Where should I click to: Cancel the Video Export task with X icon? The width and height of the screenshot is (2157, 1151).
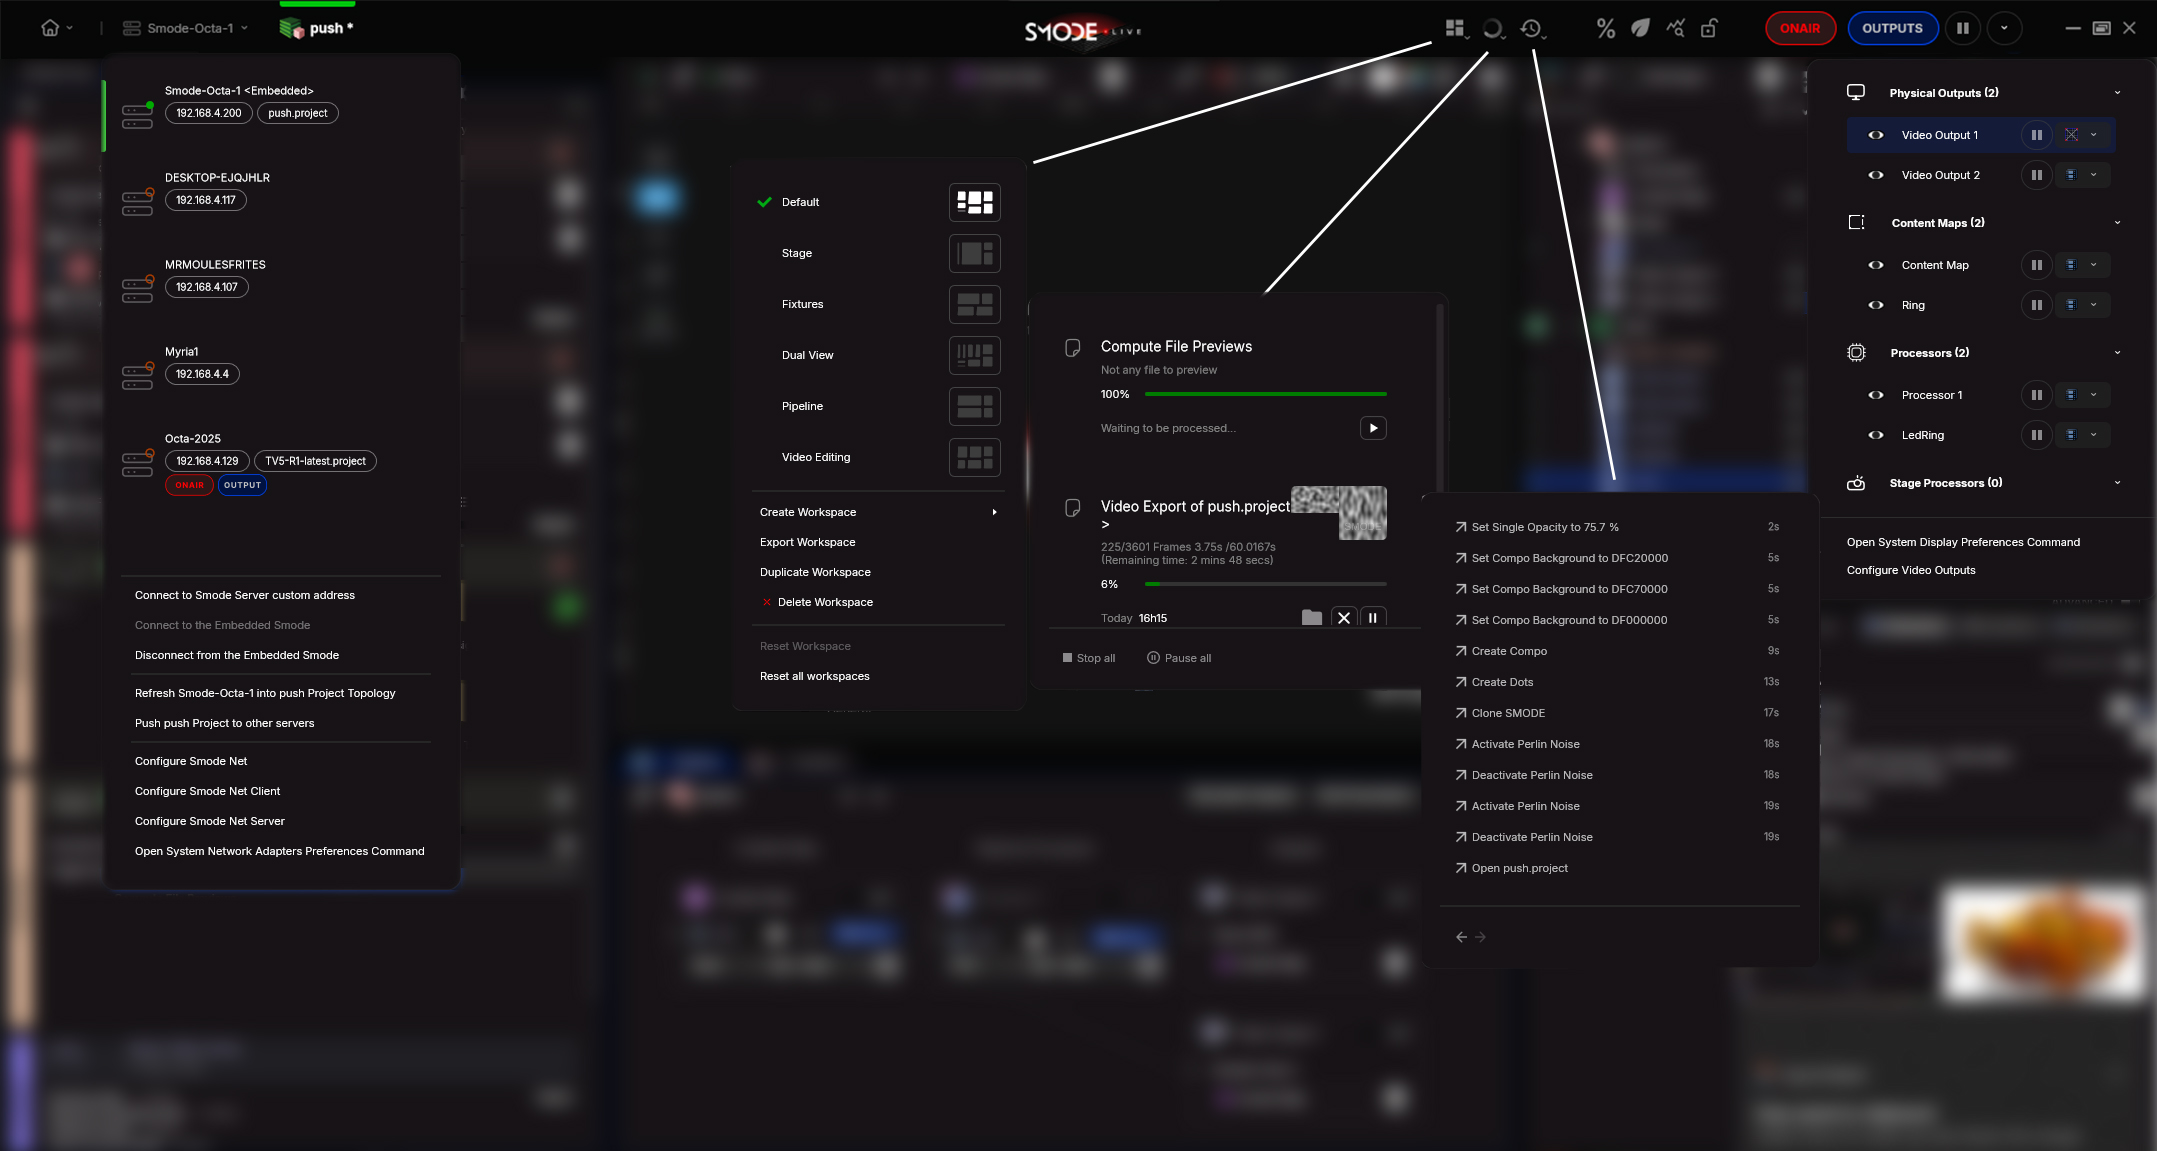coord(1344,618)
